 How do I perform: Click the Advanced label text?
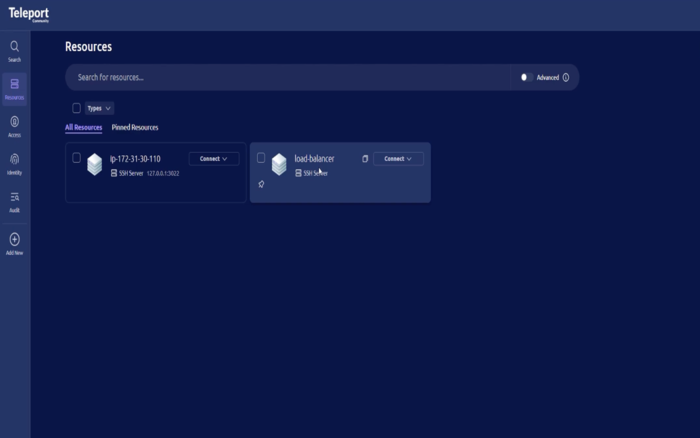pos(548,78)
